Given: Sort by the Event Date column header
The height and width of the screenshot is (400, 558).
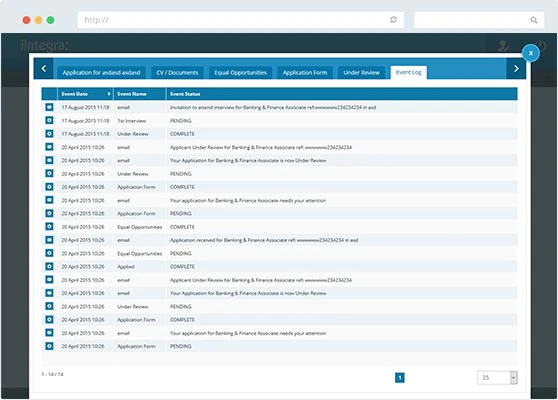Looking at the screenshot, I should [85, 94].
